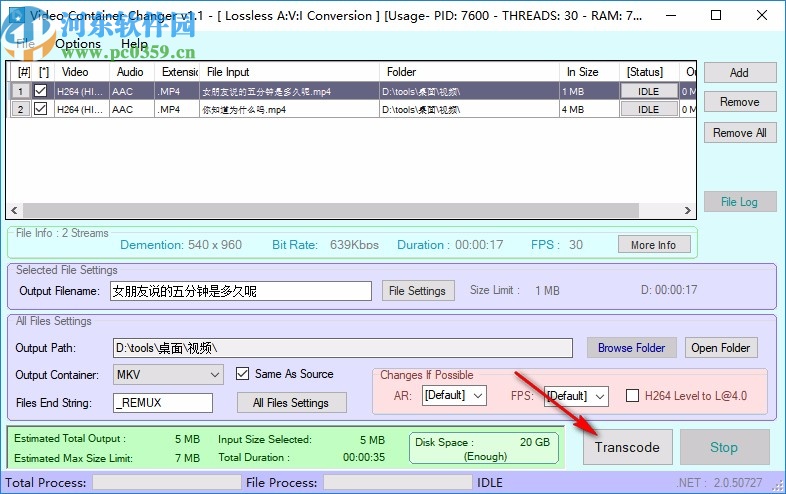Click the In Size column header
Screen dimensions: 786x494
[589, 72]
